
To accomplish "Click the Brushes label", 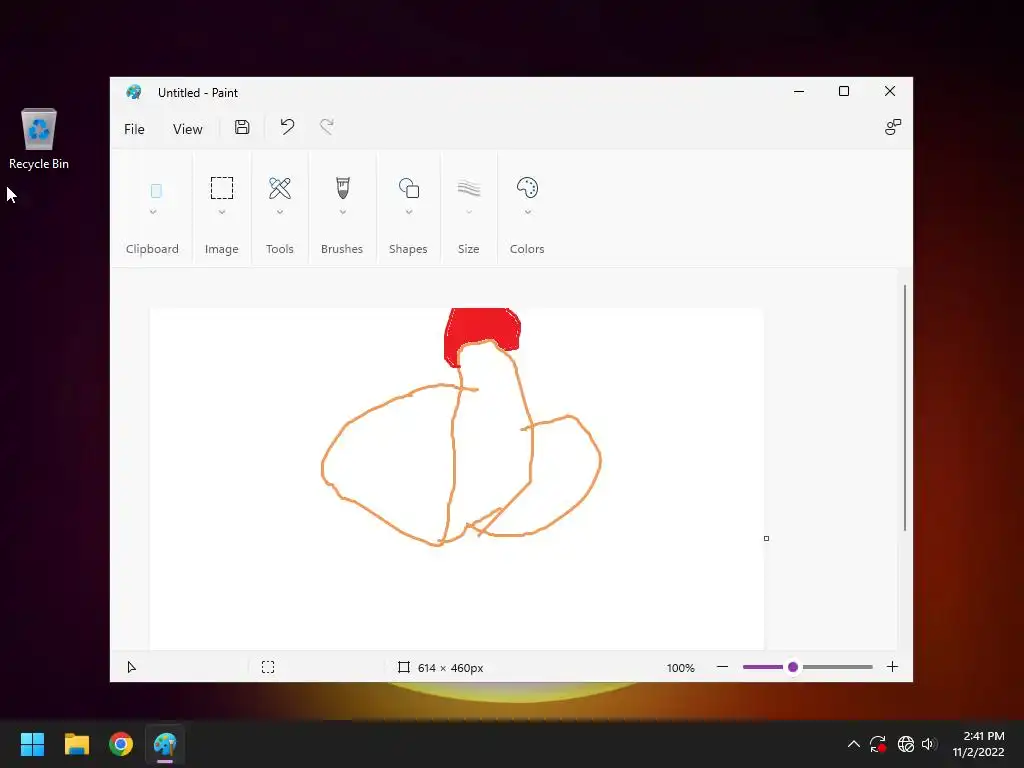I will 342,249.
